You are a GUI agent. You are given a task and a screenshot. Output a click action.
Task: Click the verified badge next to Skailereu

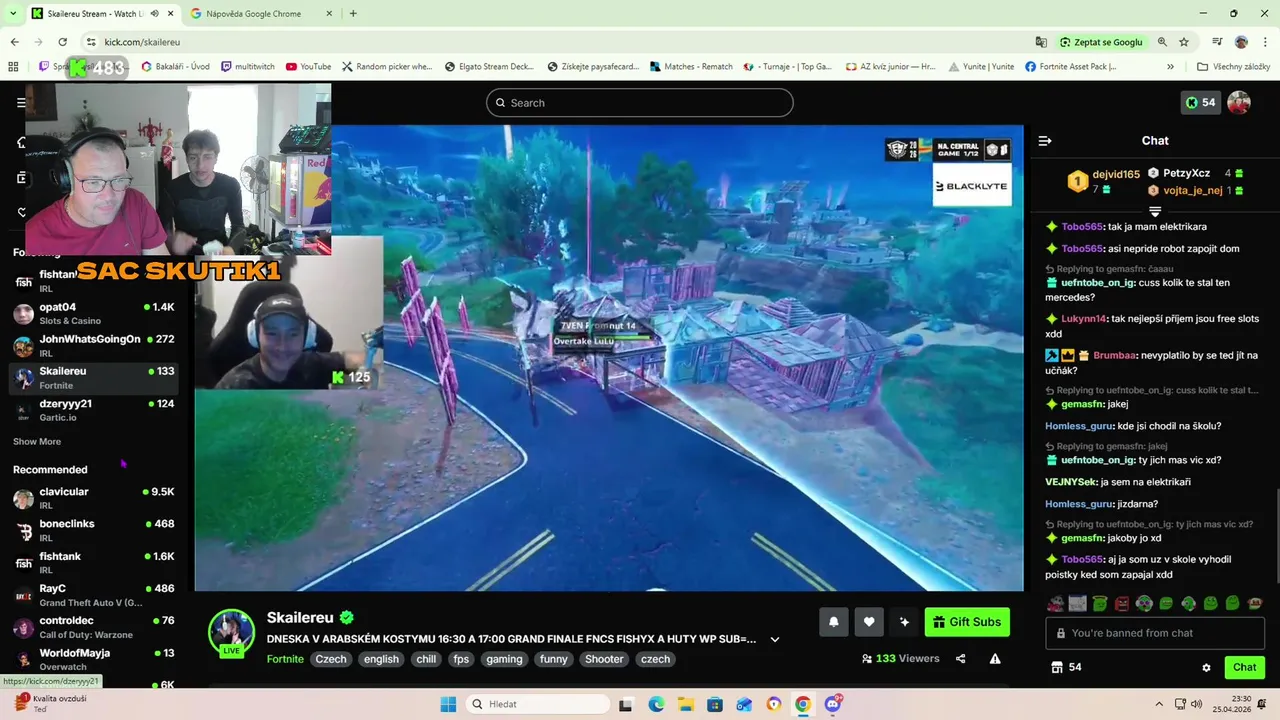tap(347, 618)
